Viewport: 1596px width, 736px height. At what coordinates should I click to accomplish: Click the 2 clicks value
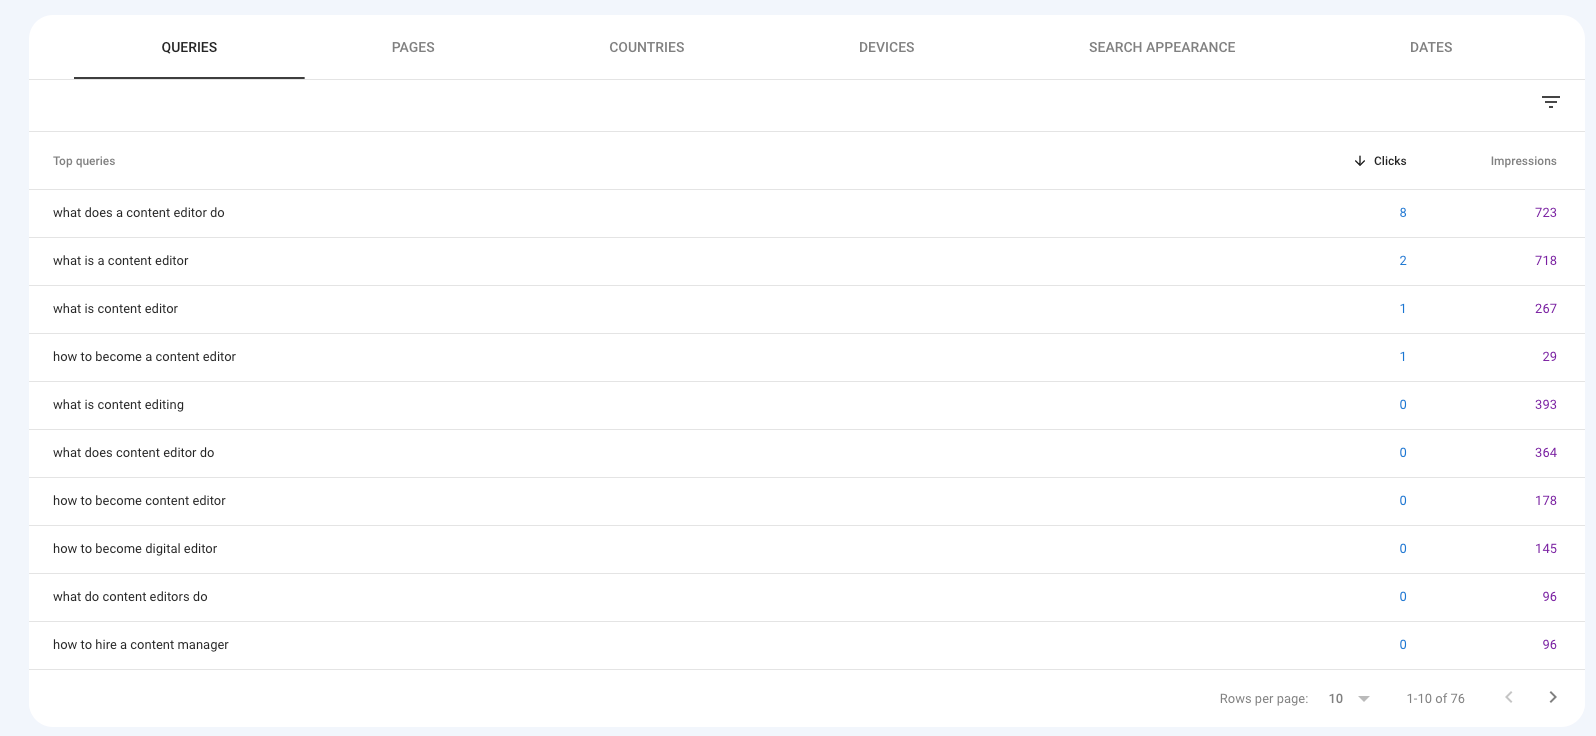pos(1403,261)
